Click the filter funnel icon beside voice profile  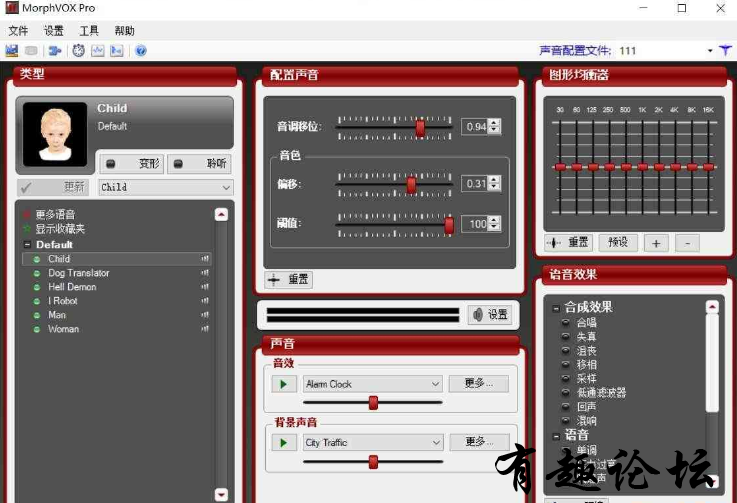click(725, 50)
